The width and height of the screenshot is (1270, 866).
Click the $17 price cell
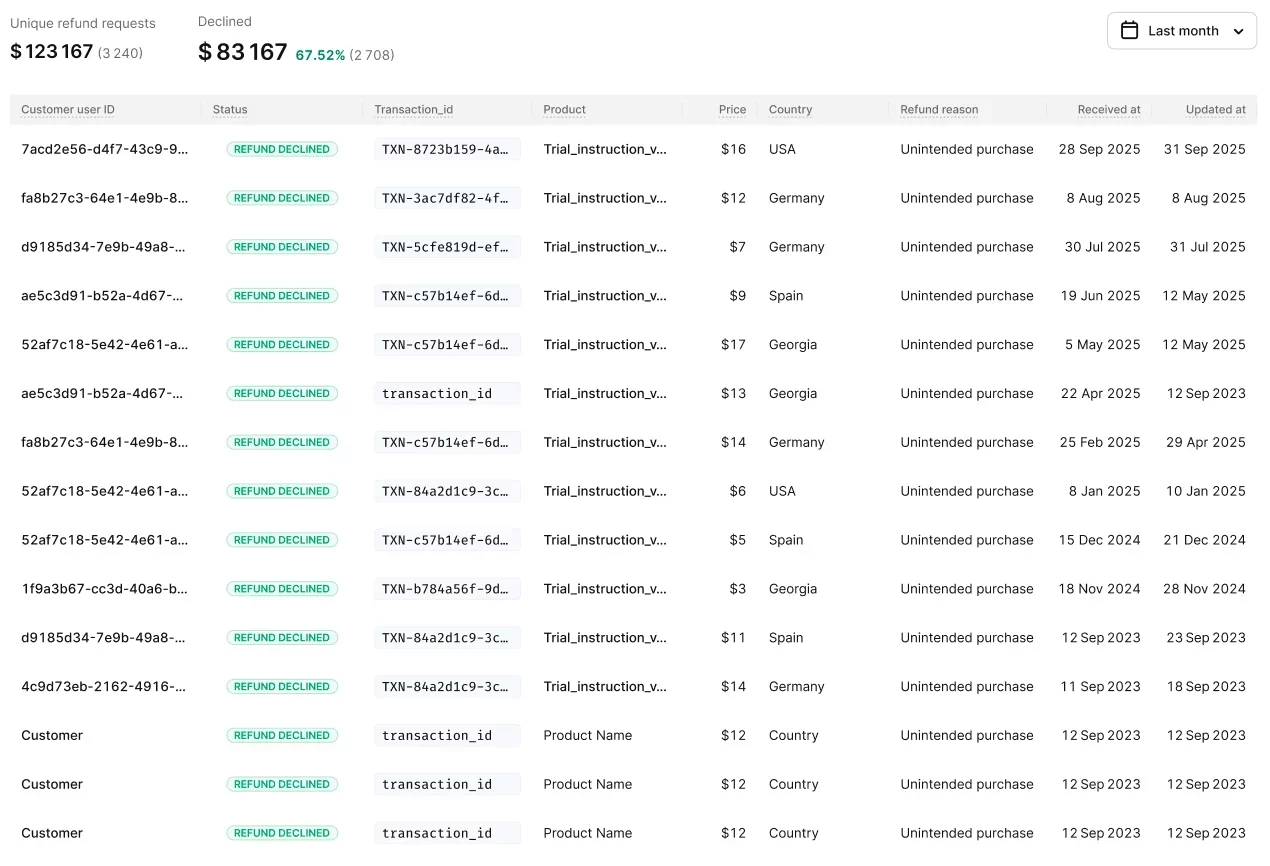pyautogui.click(x=733, y=345)
